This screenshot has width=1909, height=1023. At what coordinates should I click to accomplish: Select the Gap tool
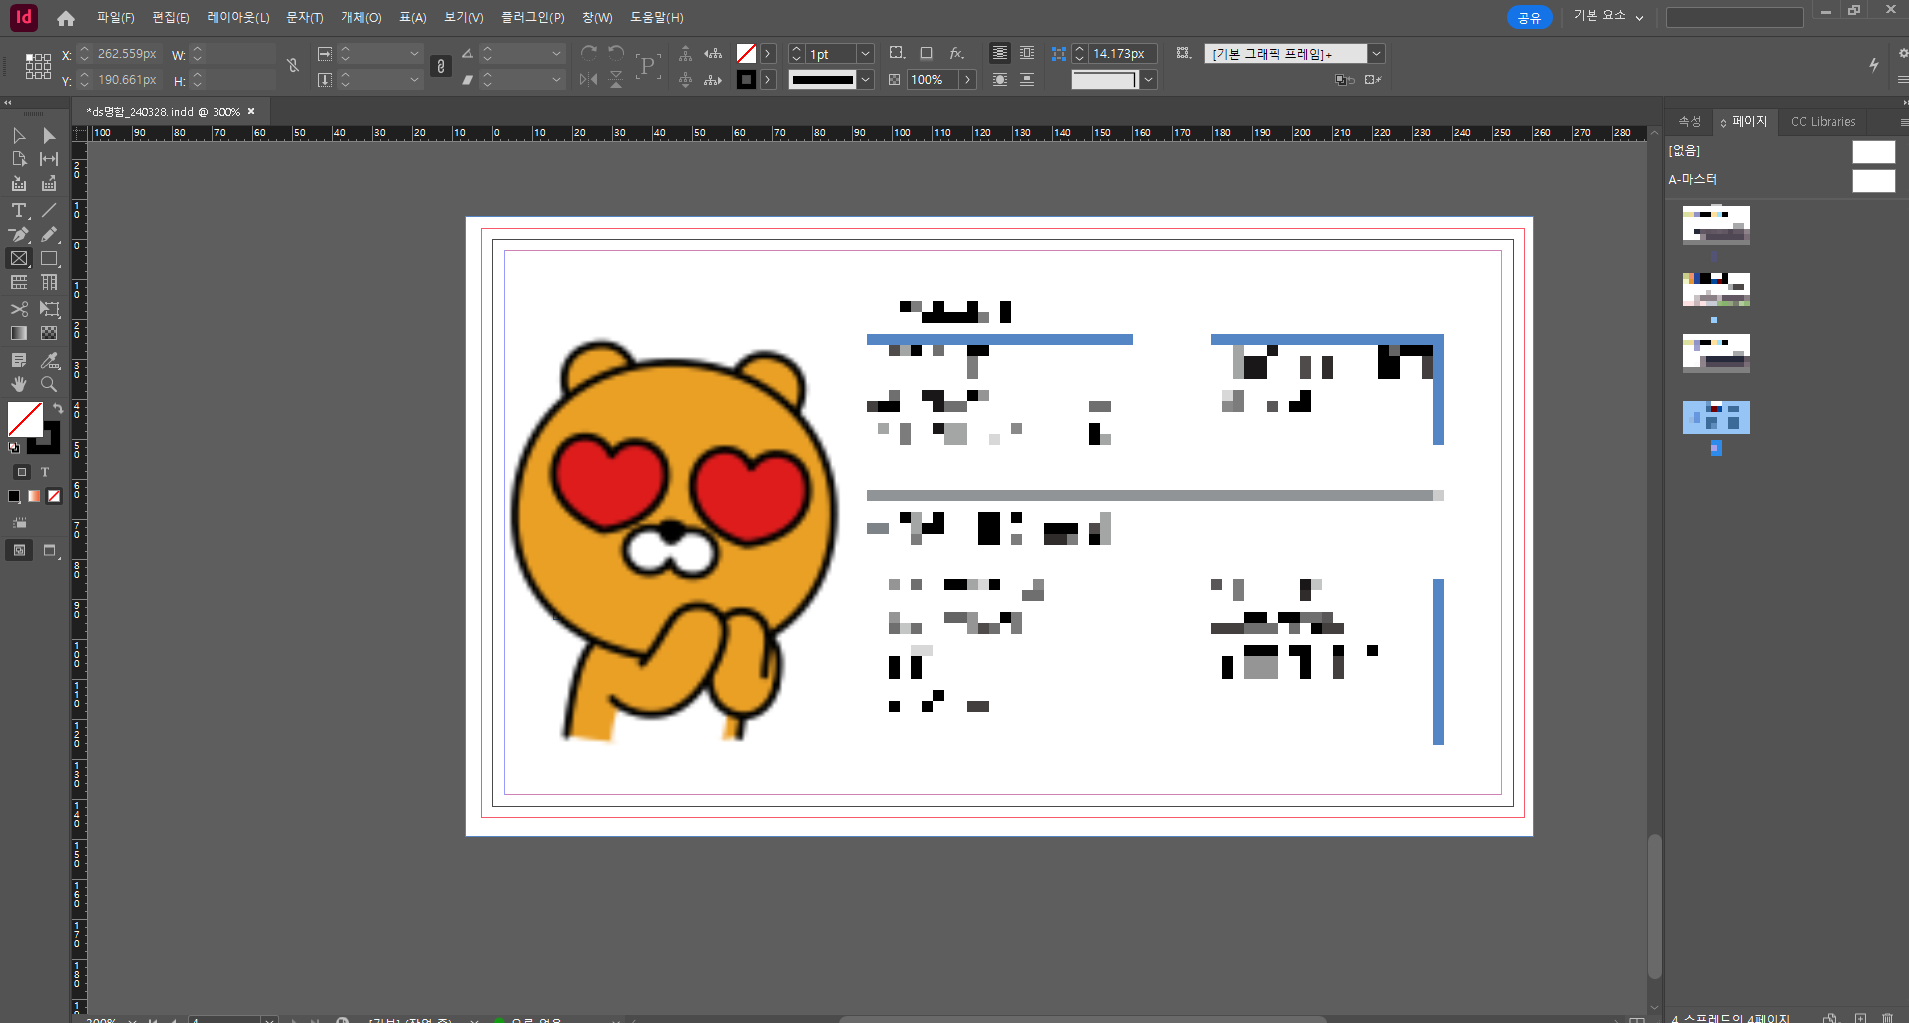[x=49, y=159]
